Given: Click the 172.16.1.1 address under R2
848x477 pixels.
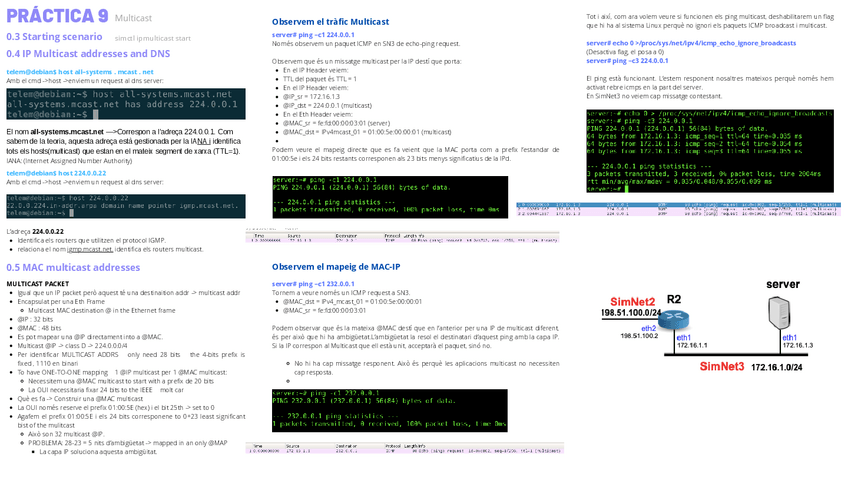Looking at the screenshot, I should pos(692,345).
